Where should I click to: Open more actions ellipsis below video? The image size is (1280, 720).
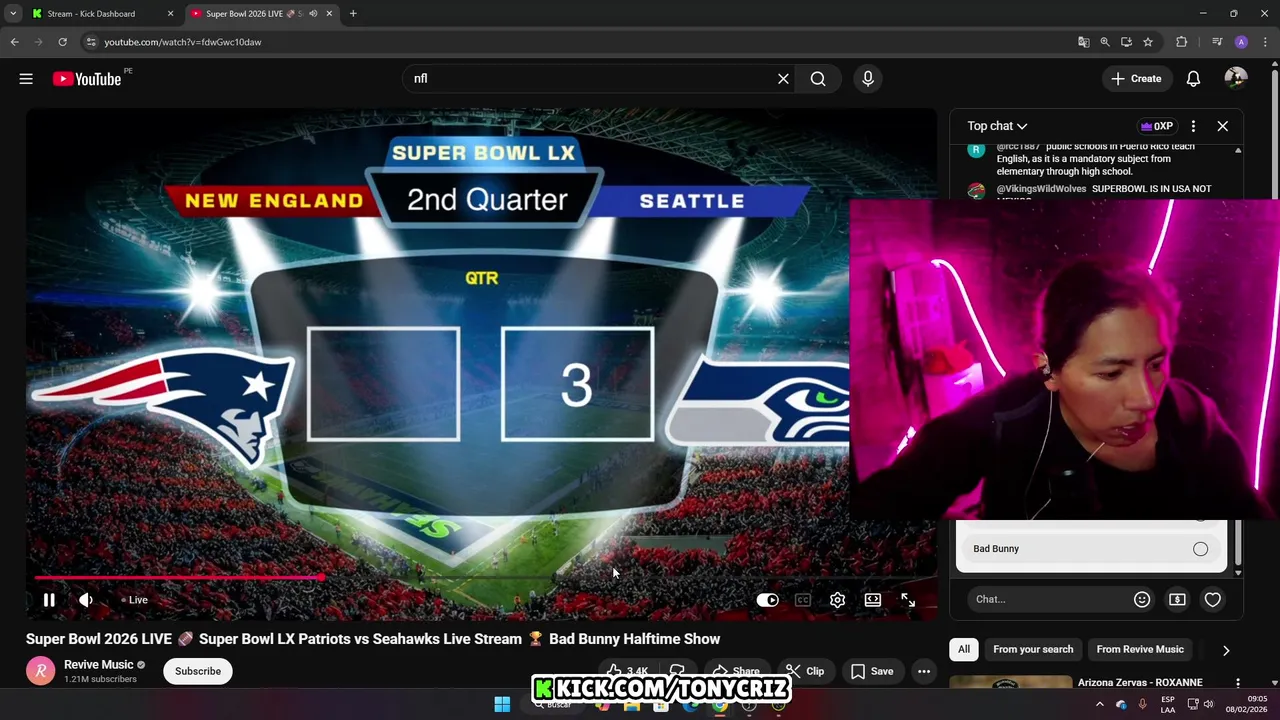pos(924,671)
